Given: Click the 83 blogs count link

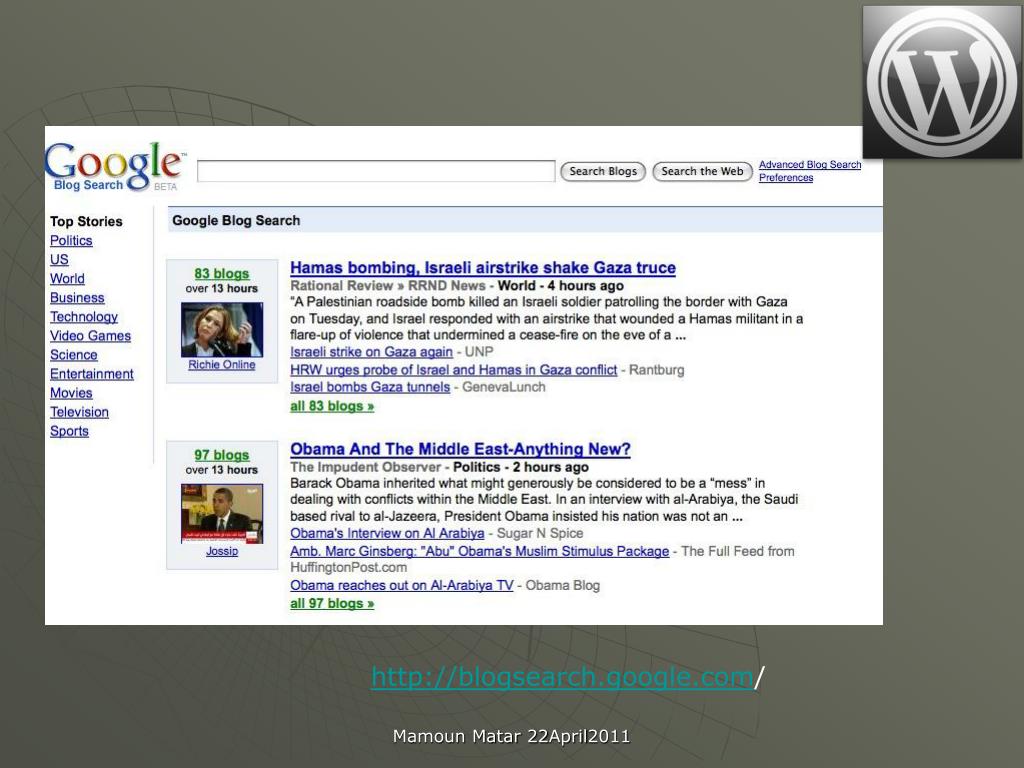Looking at the screenshot, I should (x=221, y=274).
